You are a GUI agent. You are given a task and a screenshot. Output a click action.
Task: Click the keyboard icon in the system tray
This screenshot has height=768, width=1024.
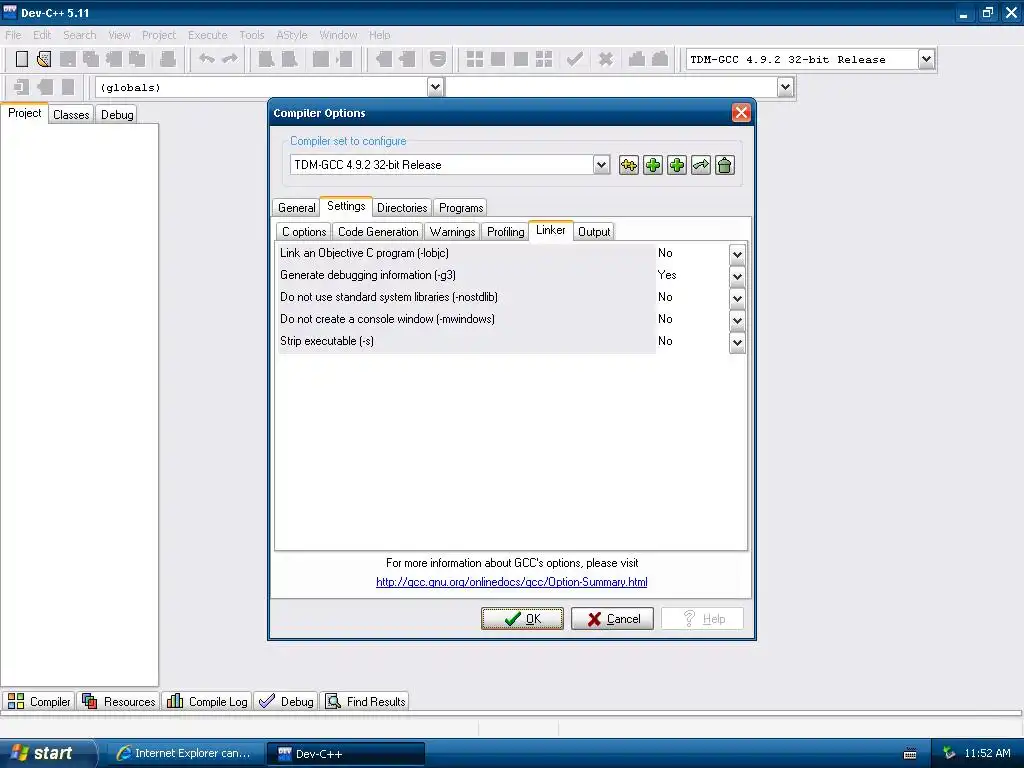pyautogui.click(x=910, y=754)
